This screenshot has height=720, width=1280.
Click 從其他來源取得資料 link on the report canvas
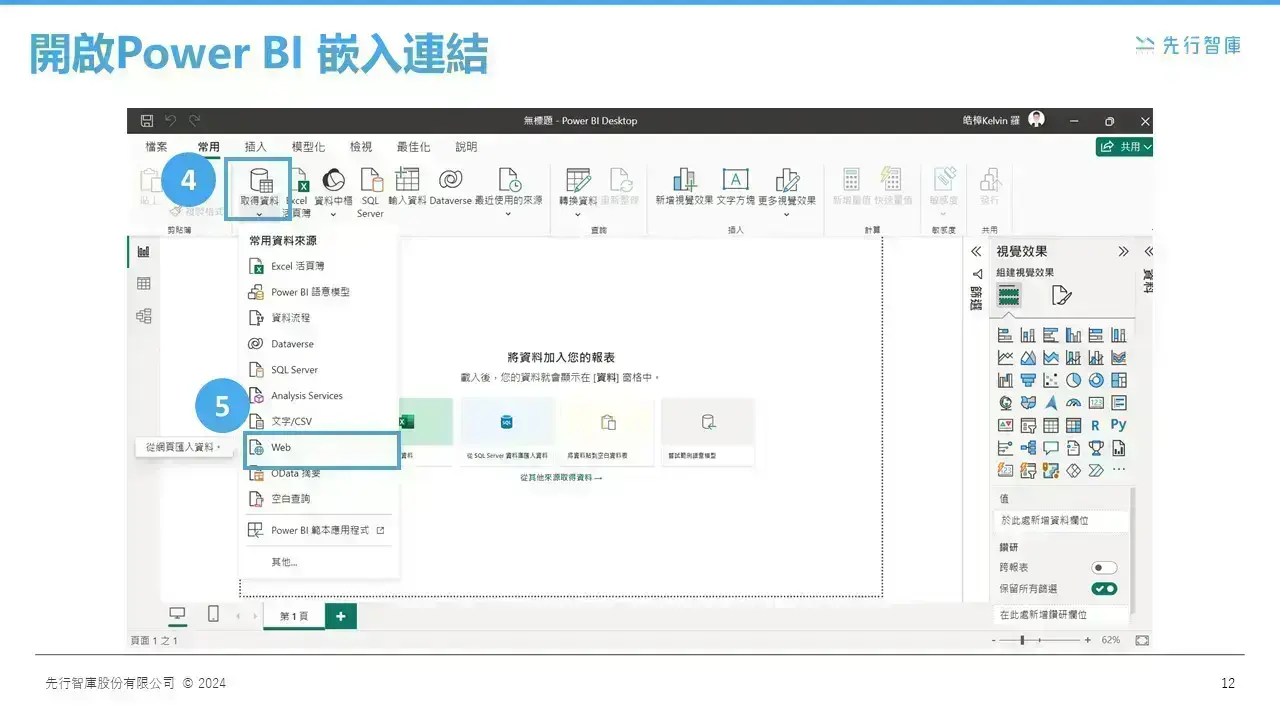[561, 478]
